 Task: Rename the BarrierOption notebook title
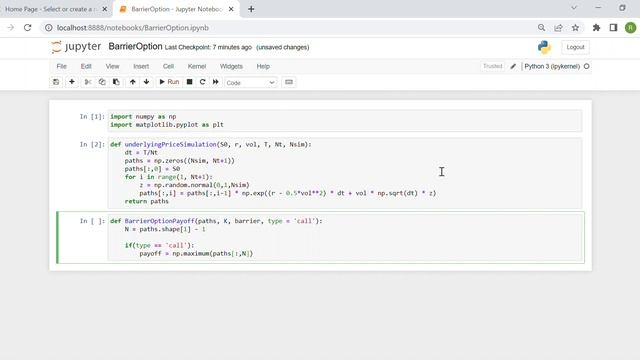point(135,47)
